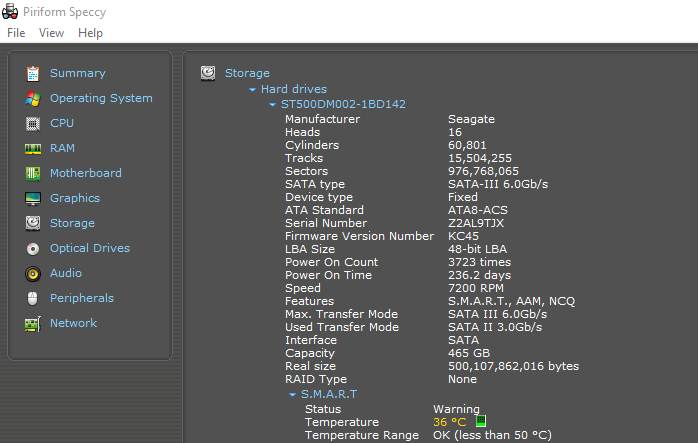Click the Summary clipboard icon
The image size is (698, 443).
pos(33,73)
